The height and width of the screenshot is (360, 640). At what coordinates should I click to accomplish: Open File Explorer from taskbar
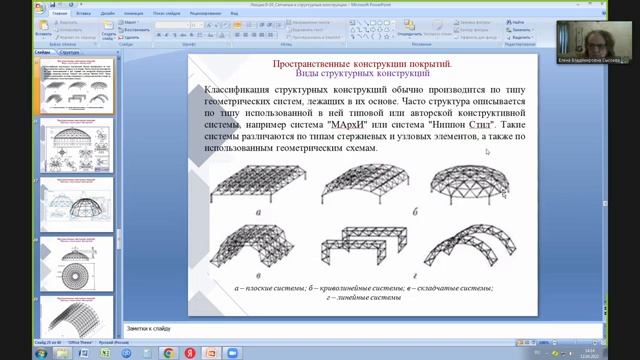62,353
